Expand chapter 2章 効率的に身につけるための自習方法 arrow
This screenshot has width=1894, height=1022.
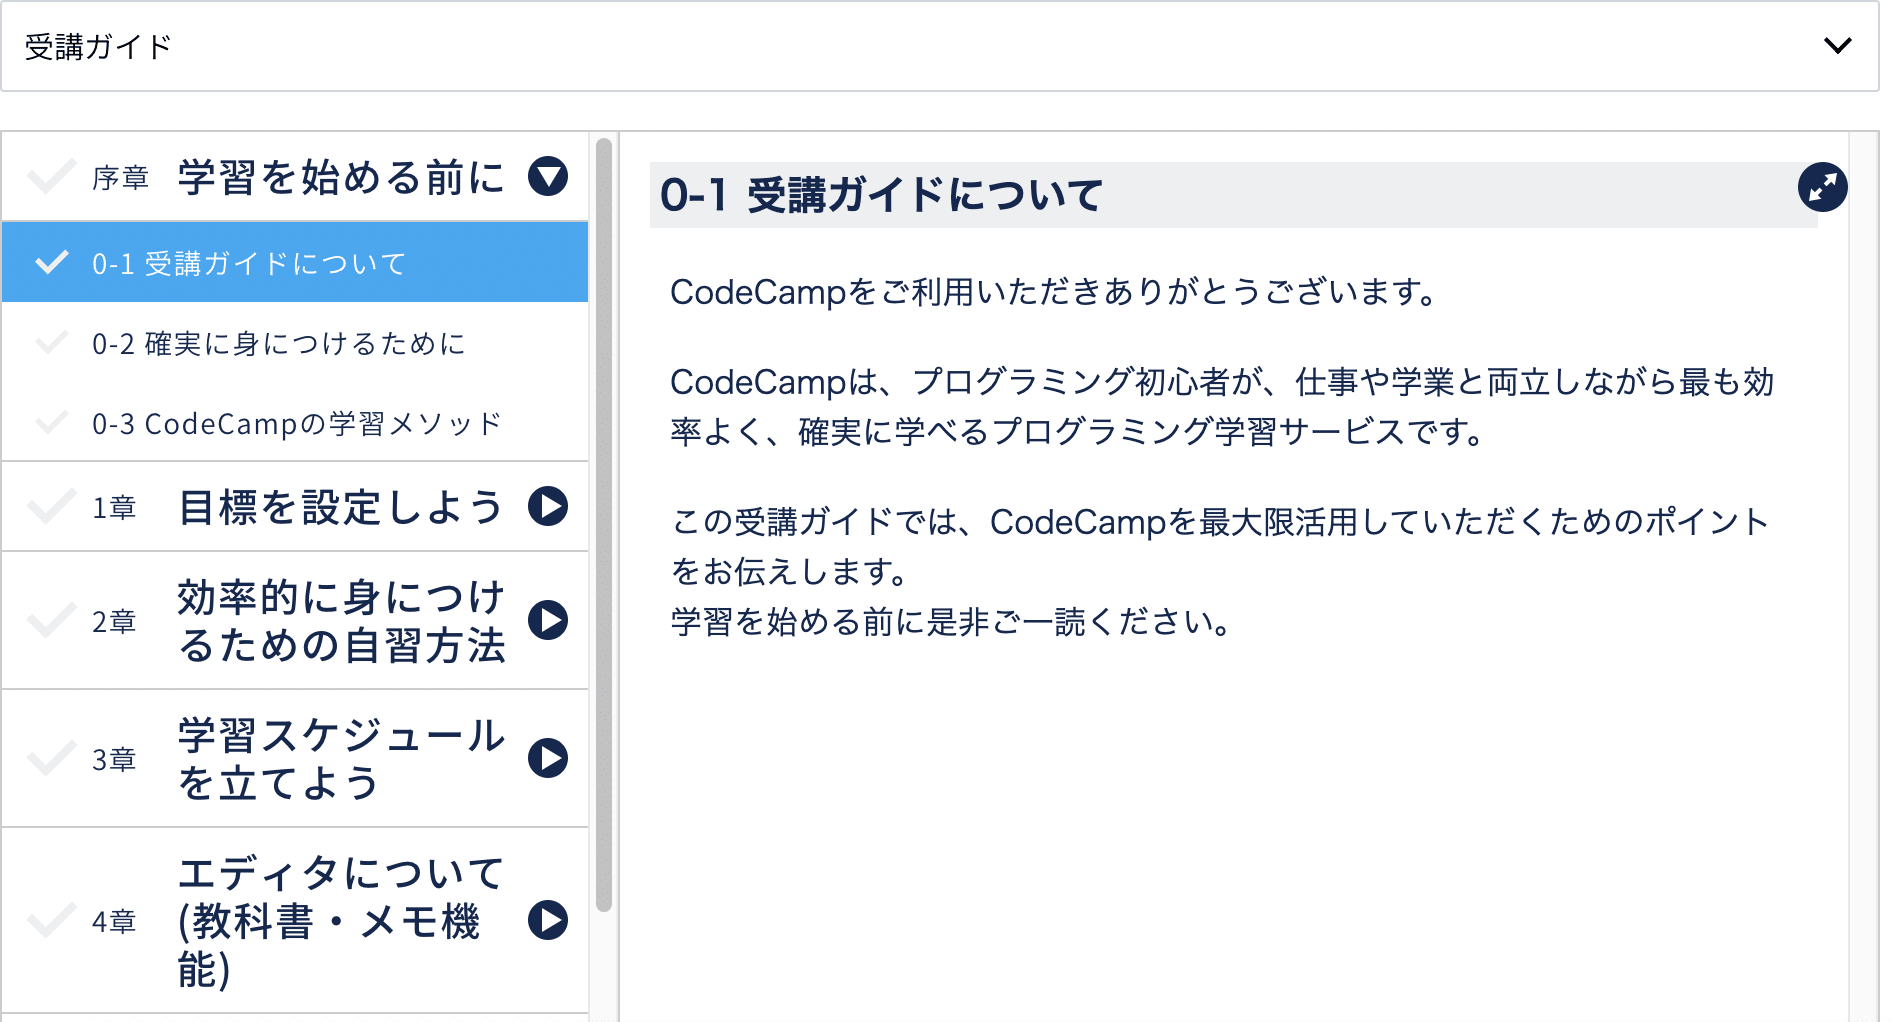[x=548, y=620]
